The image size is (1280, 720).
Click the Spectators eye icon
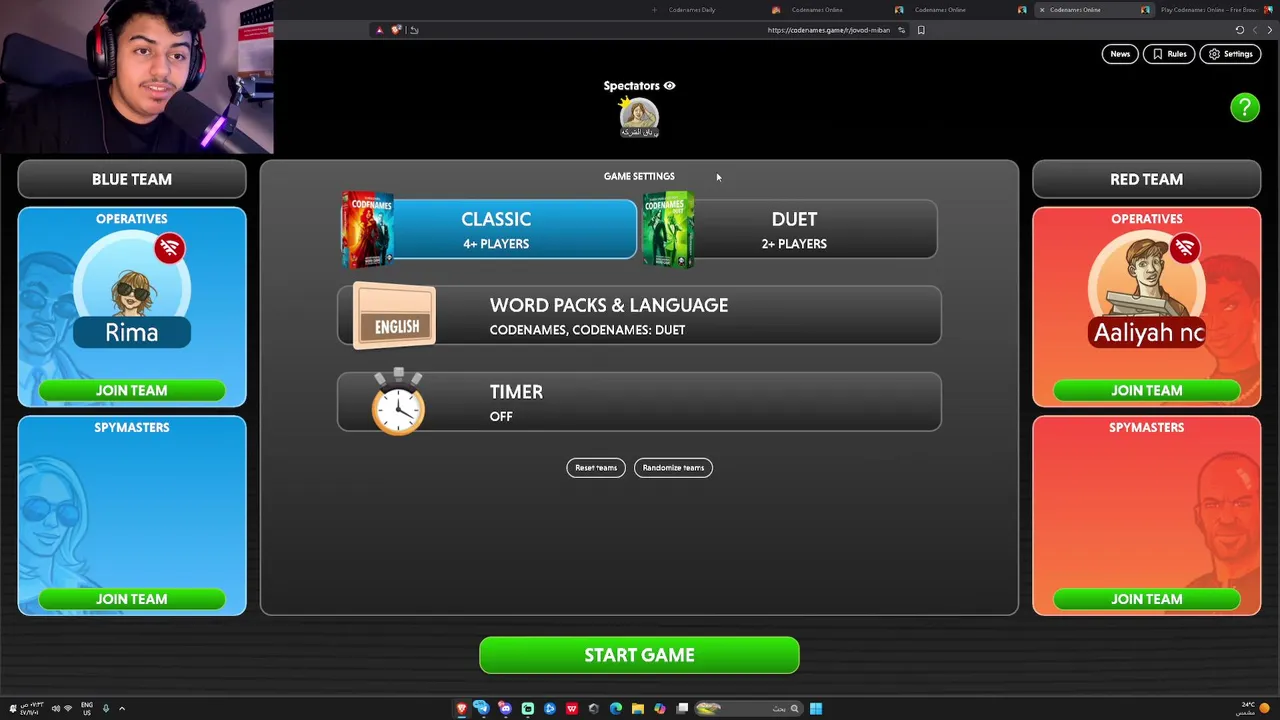(670, 86)
